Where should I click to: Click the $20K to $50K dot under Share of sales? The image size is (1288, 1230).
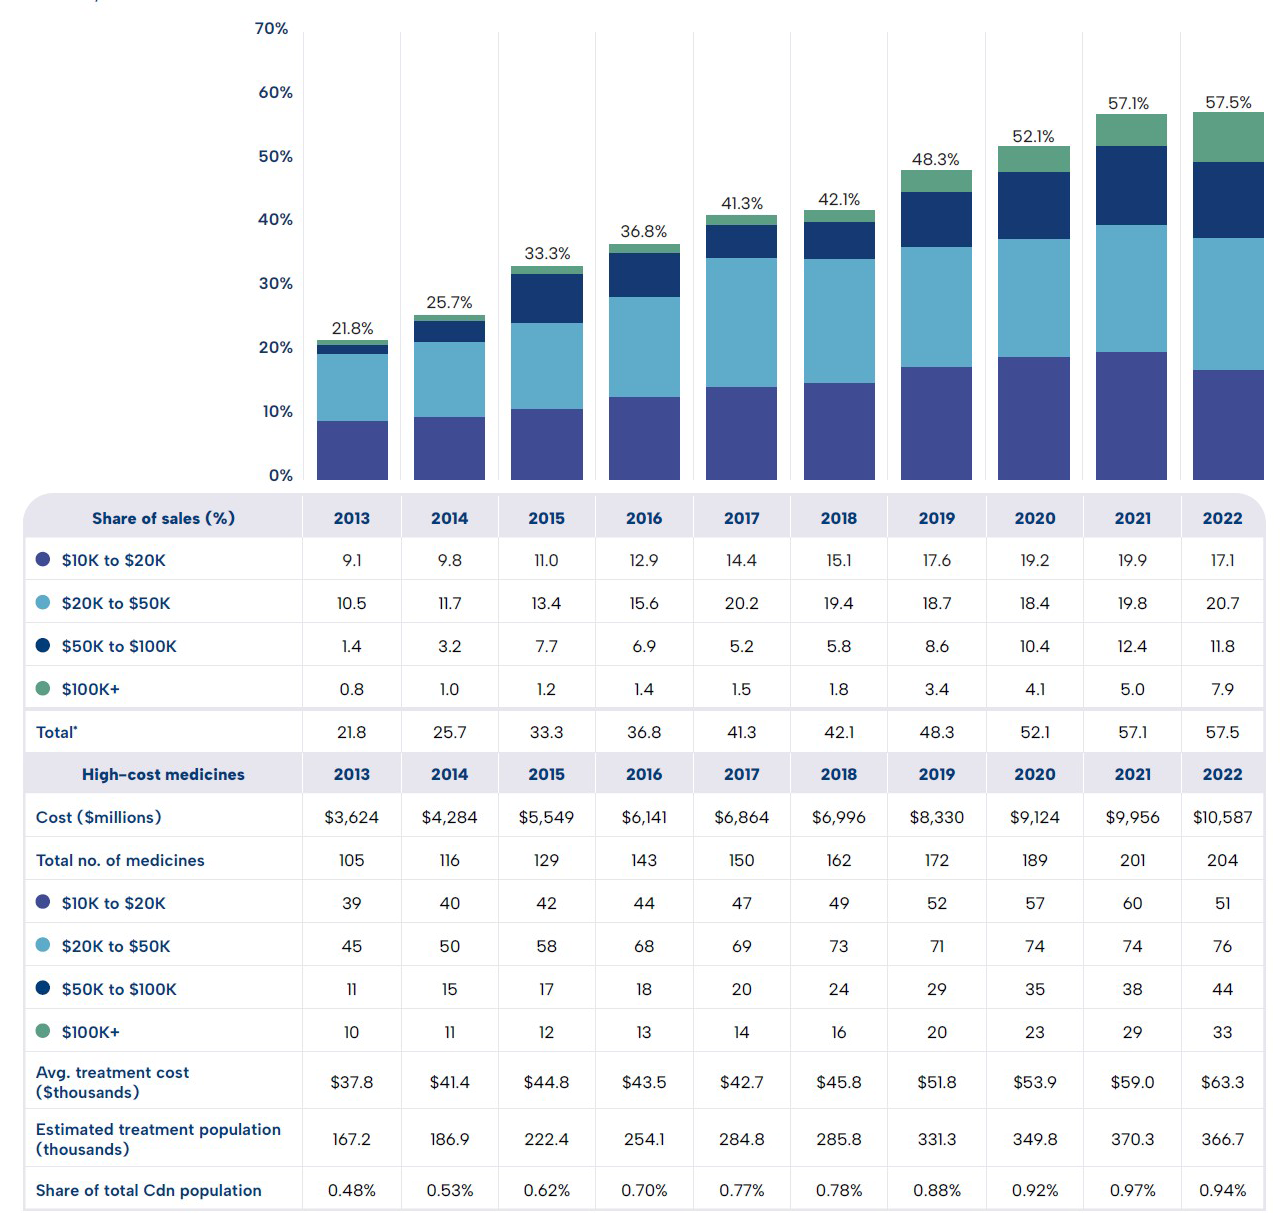pos(43,603)
